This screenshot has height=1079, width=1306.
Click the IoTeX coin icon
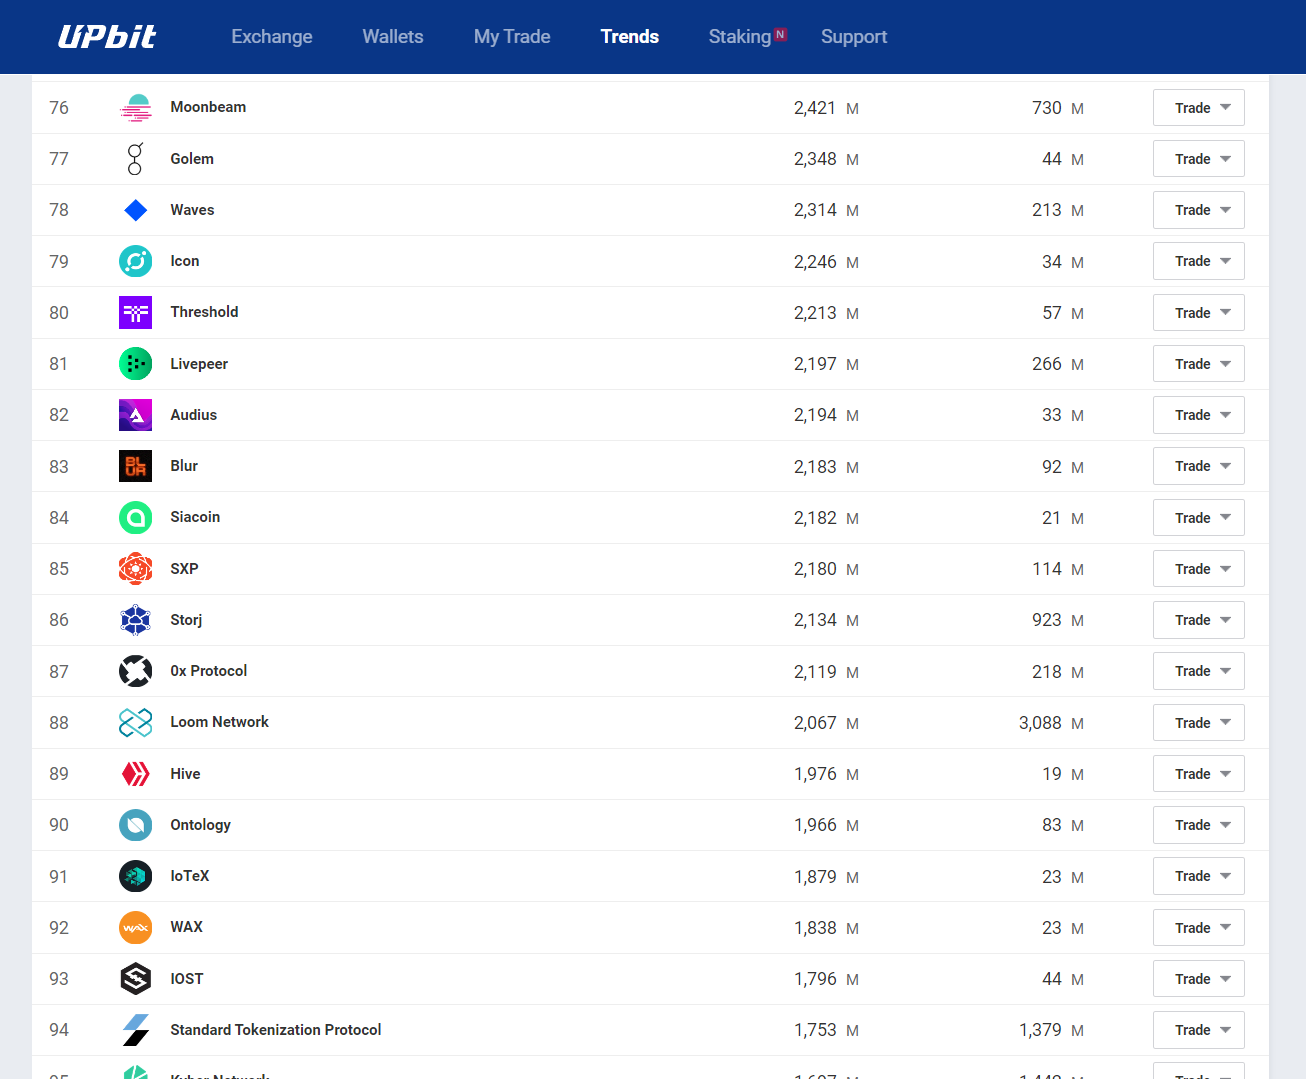[136, 876]
